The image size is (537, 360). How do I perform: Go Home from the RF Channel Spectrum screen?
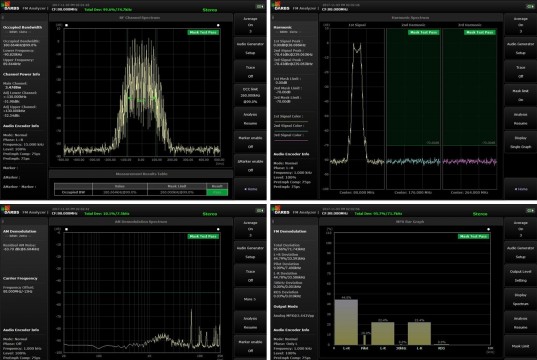pyautogui.click(x=250, y=189)
